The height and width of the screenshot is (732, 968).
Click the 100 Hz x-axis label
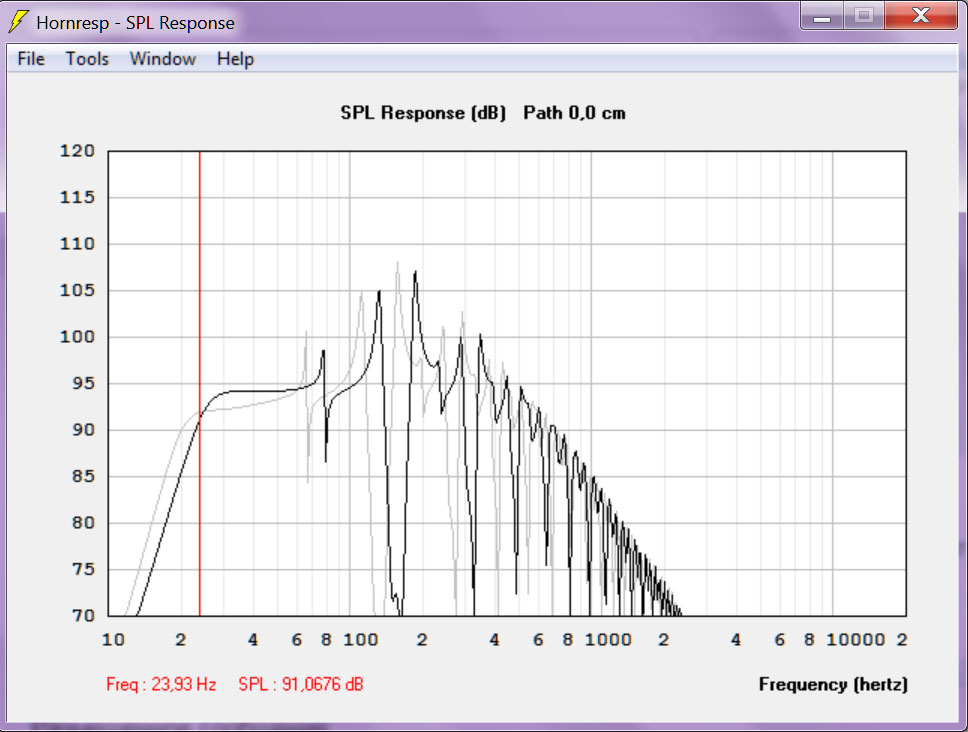coord(361,639)
